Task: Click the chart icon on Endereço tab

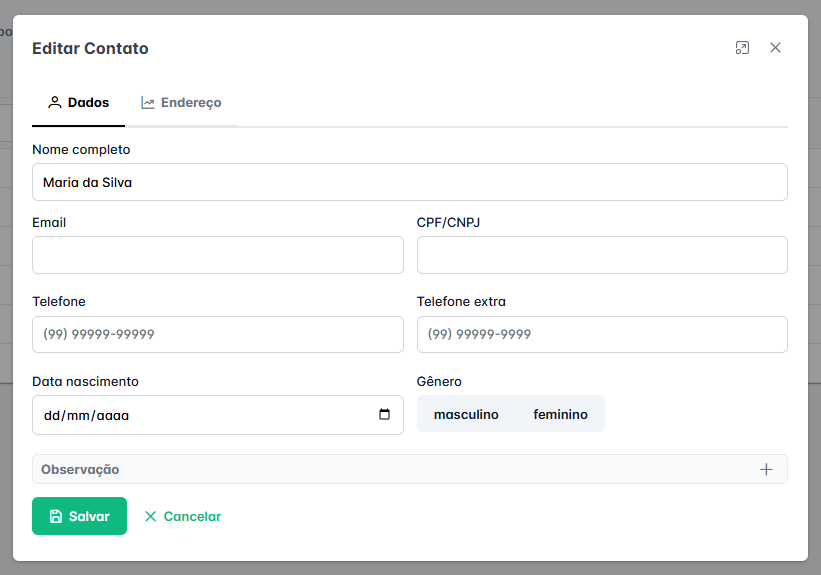Action: click(x=148, y=103)
